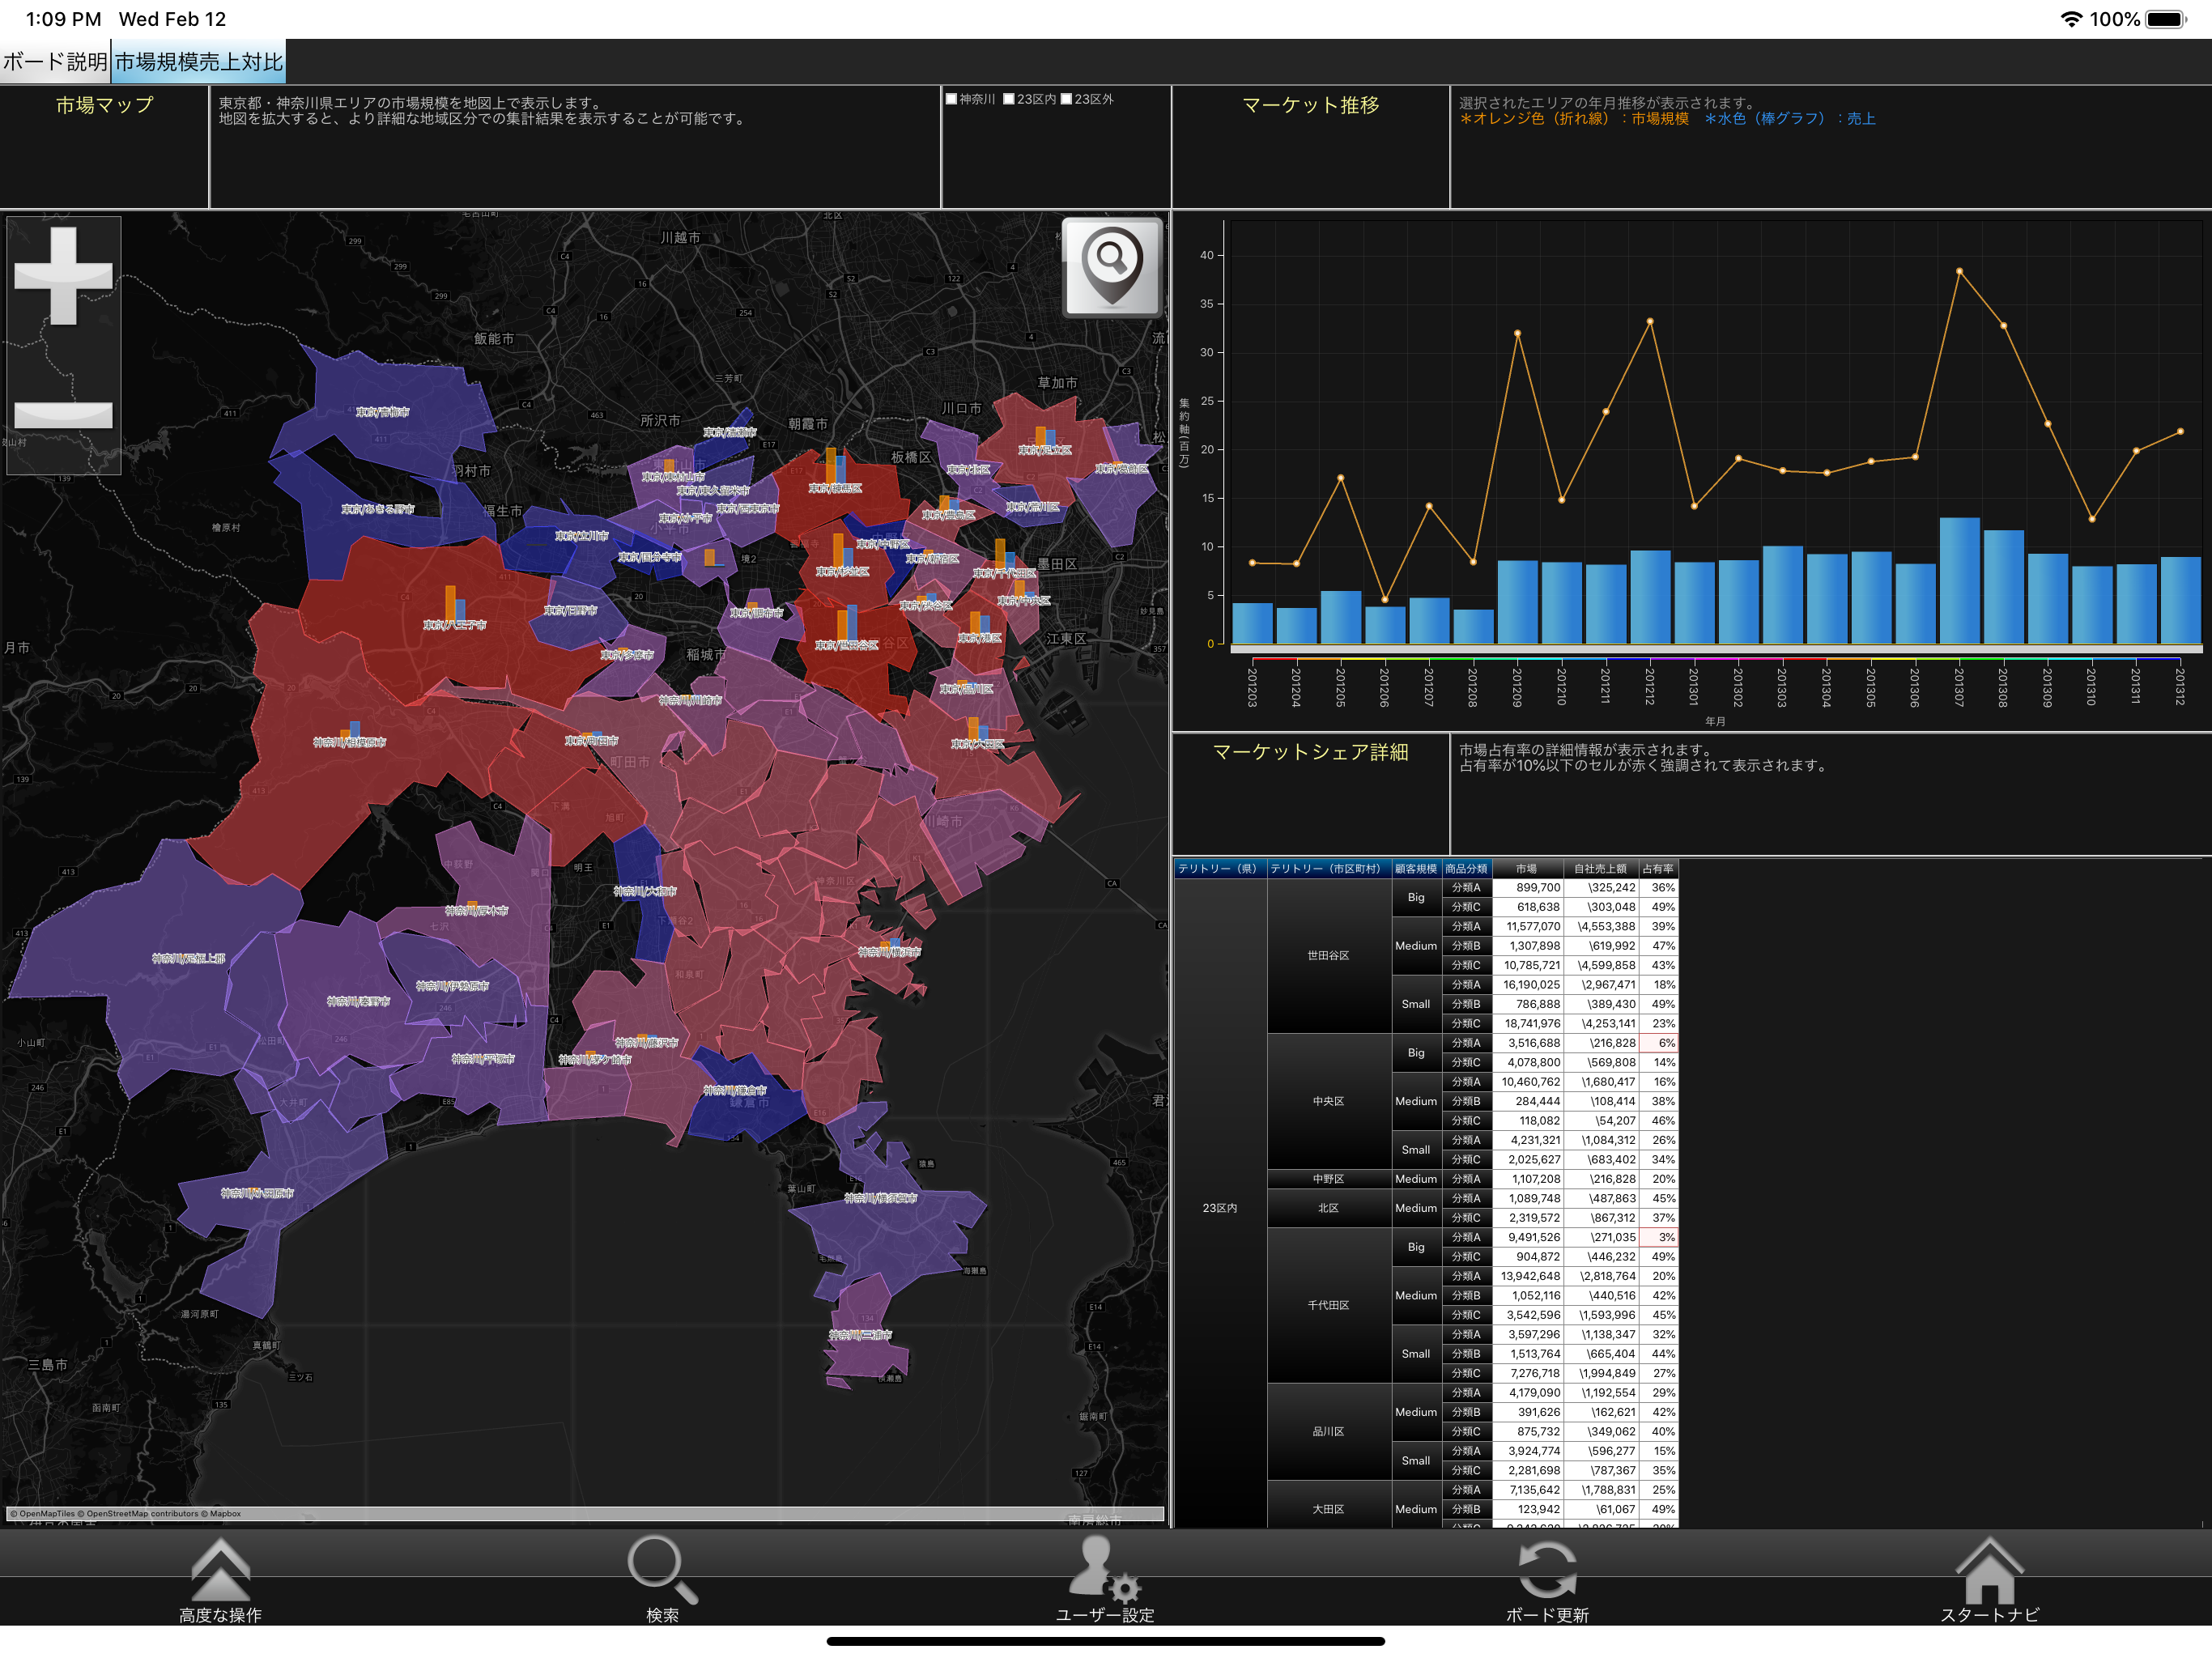
Task: Select the tallest blue bar for 201307
Action: point(1959,580)
